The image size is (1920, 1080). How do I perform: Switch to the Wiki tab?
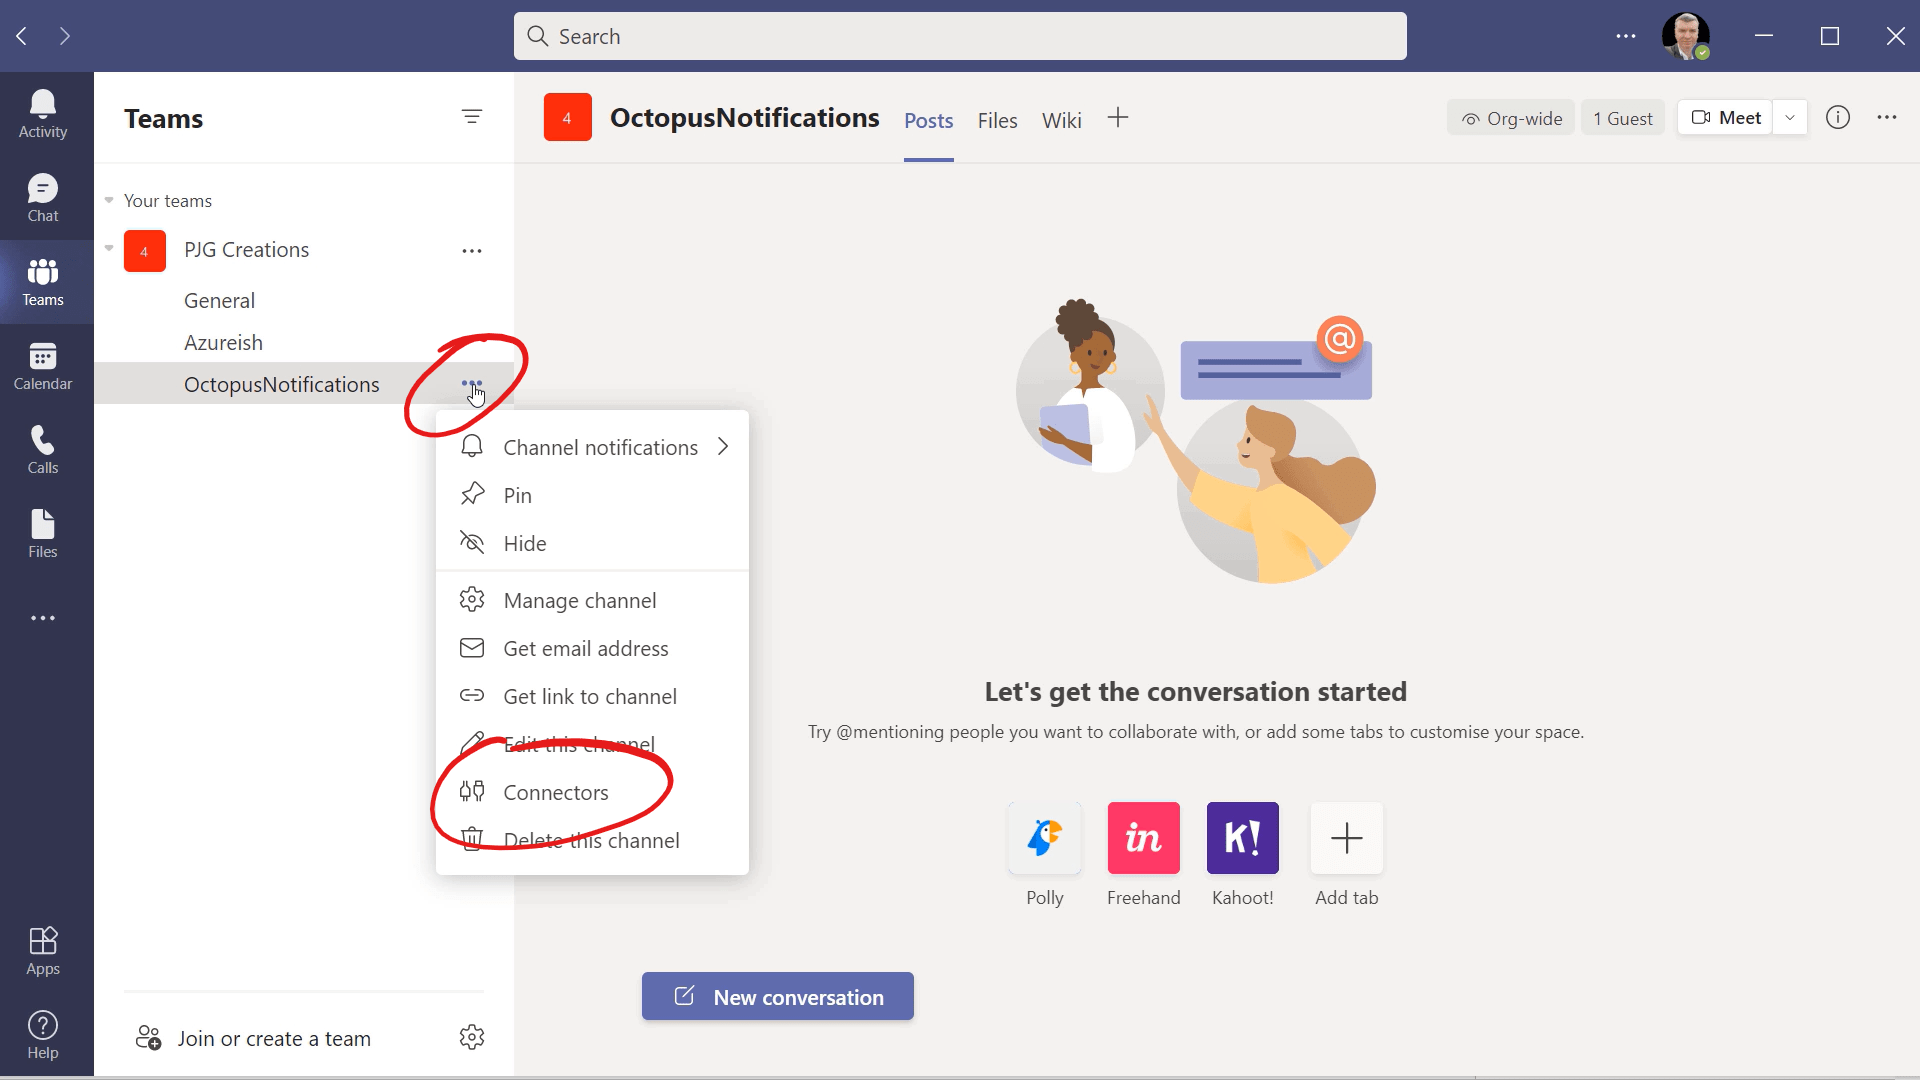coord(1061,120)
